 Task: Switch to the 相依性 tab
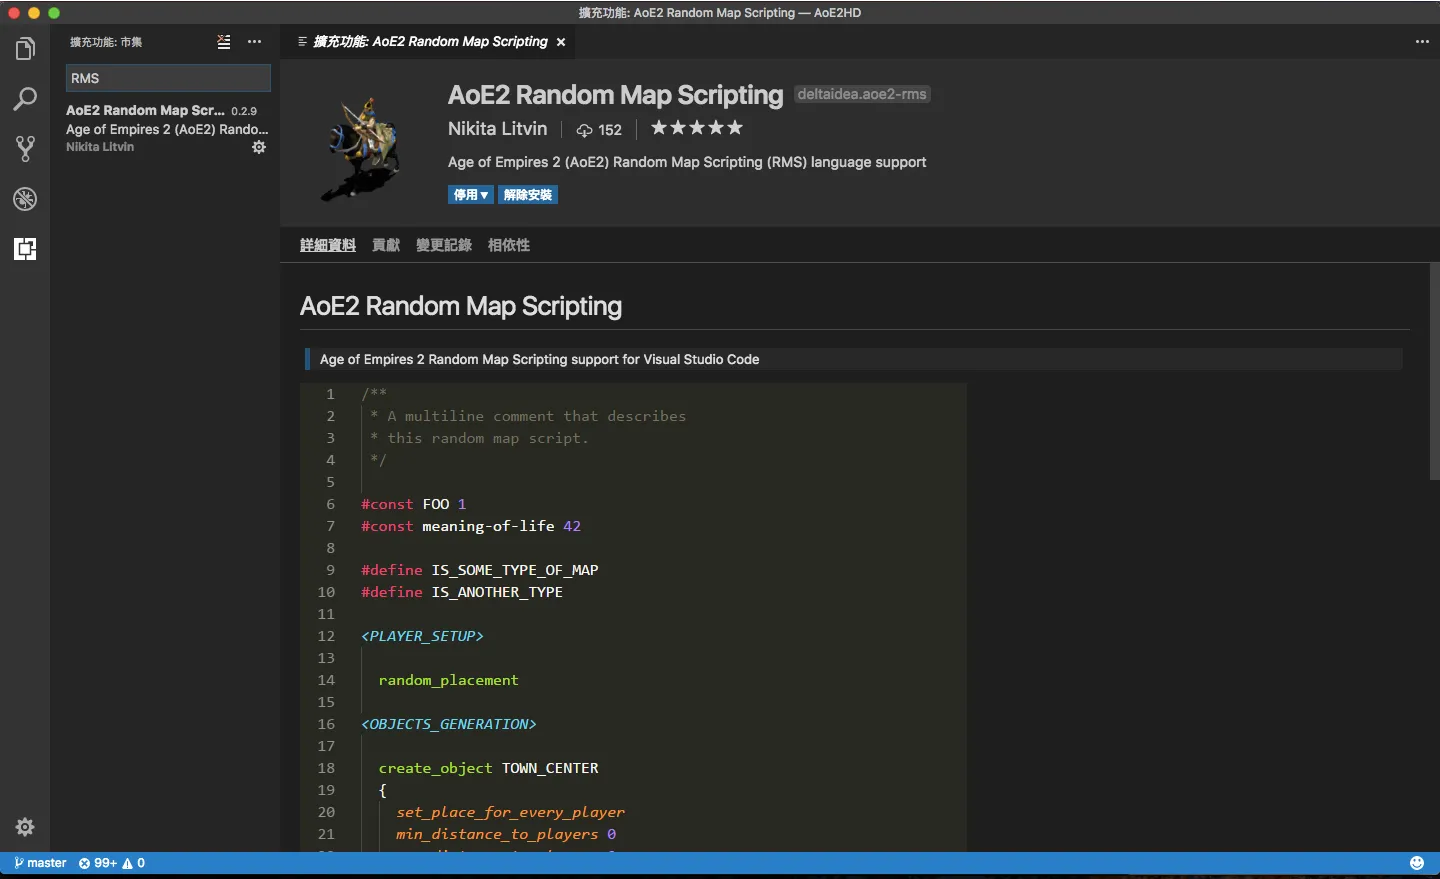pyautogui.click(x=509, y=245)
